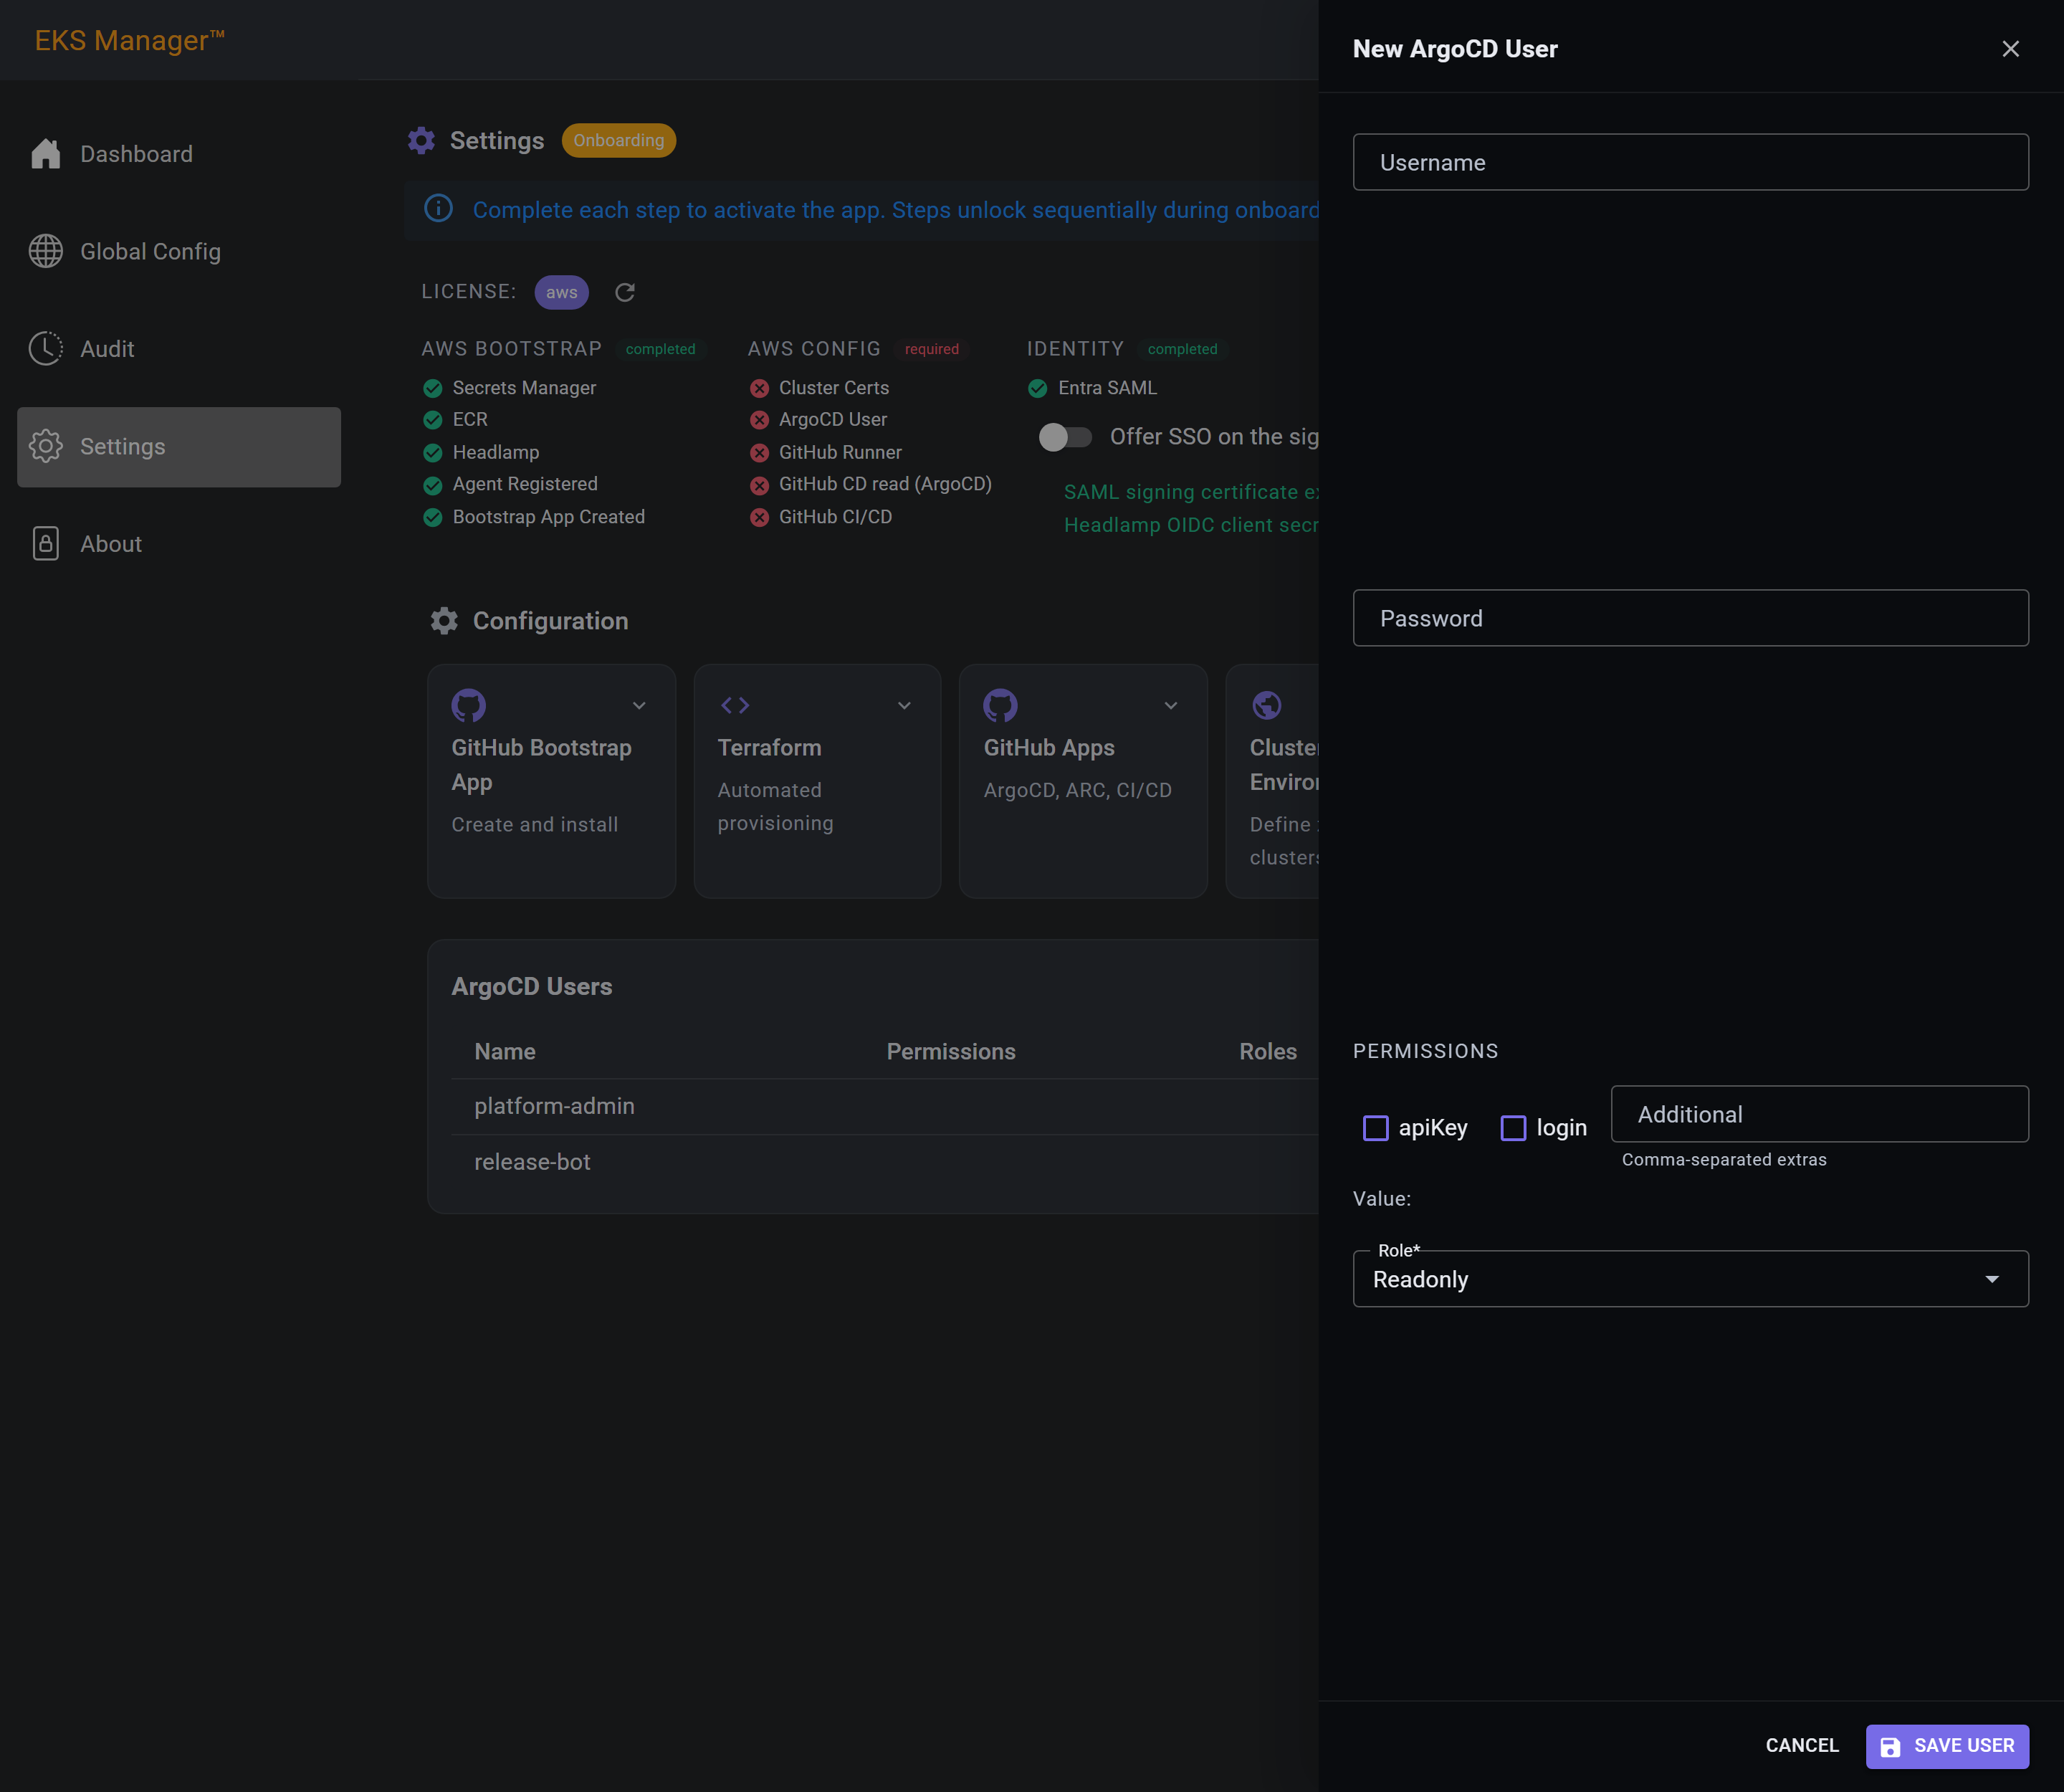The image size is (2064, 1792).
Task: Click the Save User button
Action: click(1947, 1746)
